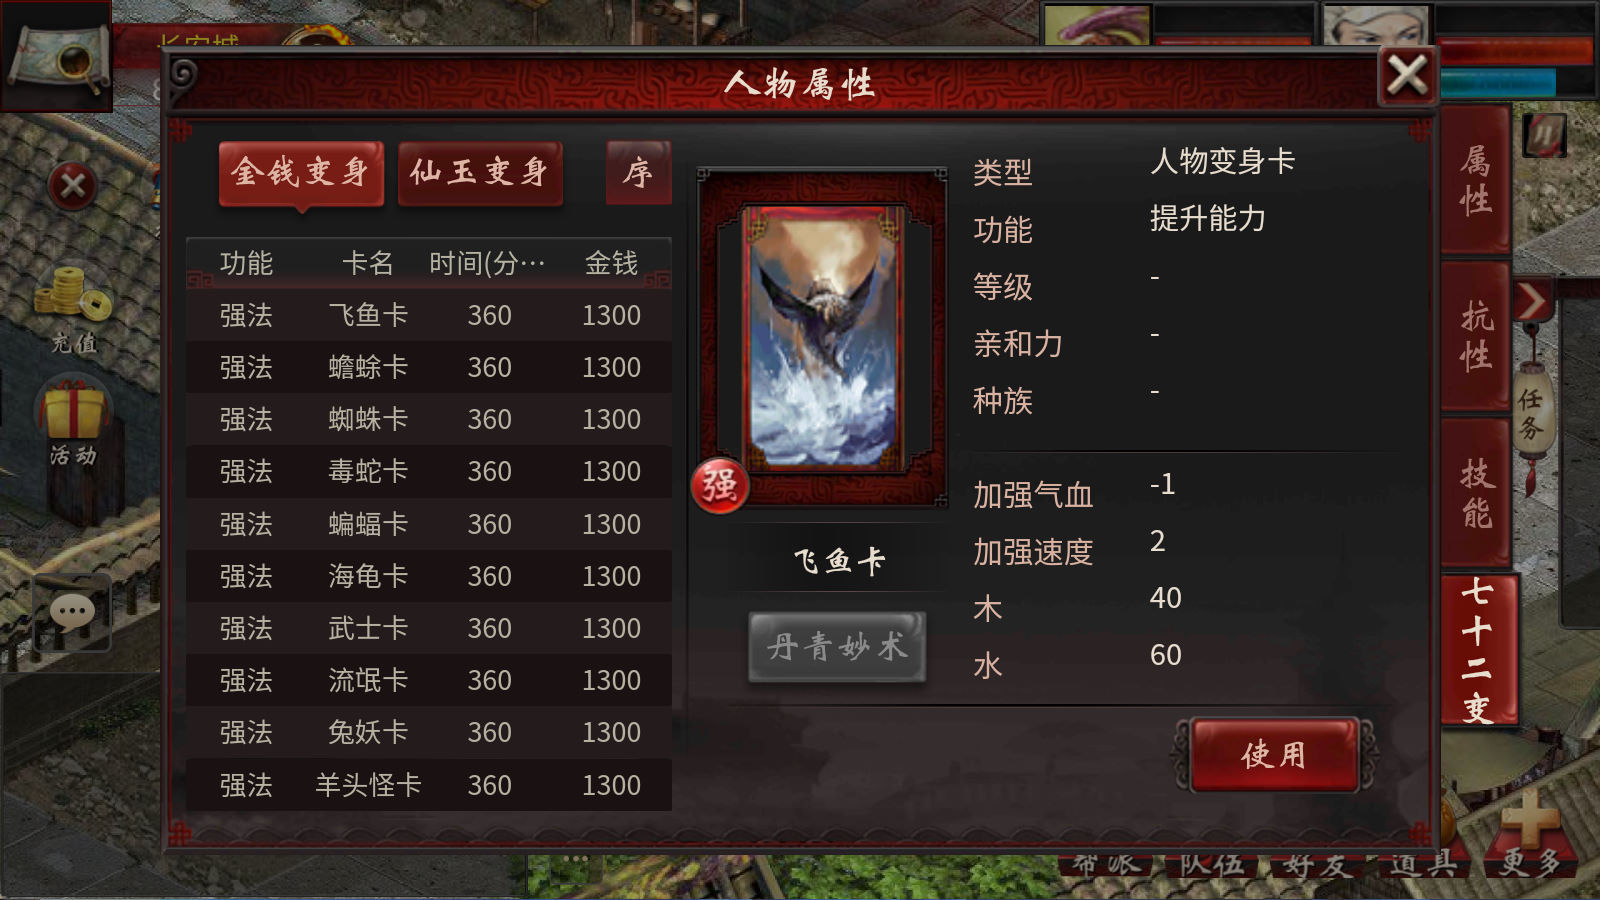Close the 人物属性 window
Image resolution: width=1600 pixels, height=900 pixels.
(x=1407, y=75)
